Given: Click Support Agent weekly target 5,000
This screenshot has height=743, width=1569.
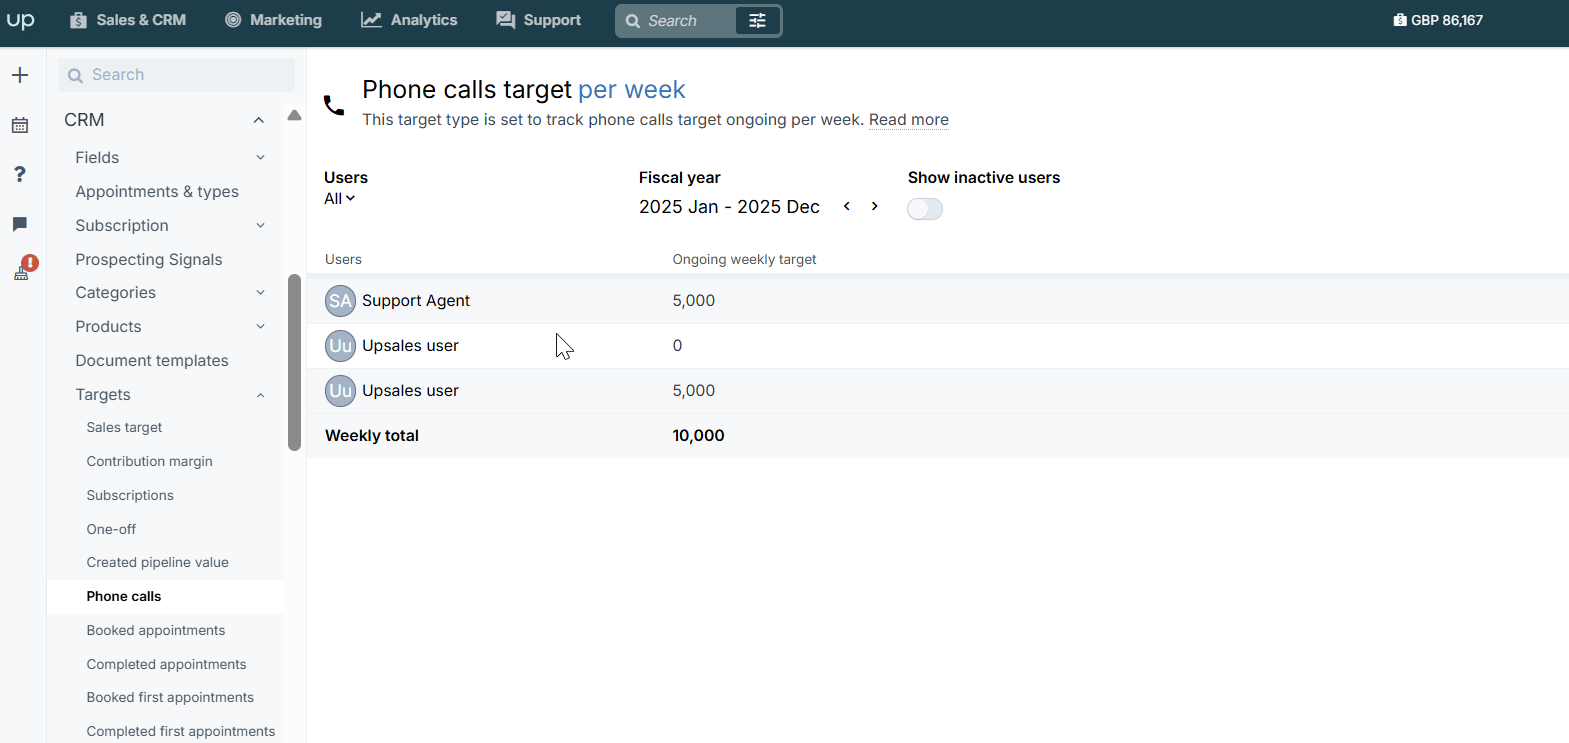Looking at the screenshot, I should tap(694, 301).
